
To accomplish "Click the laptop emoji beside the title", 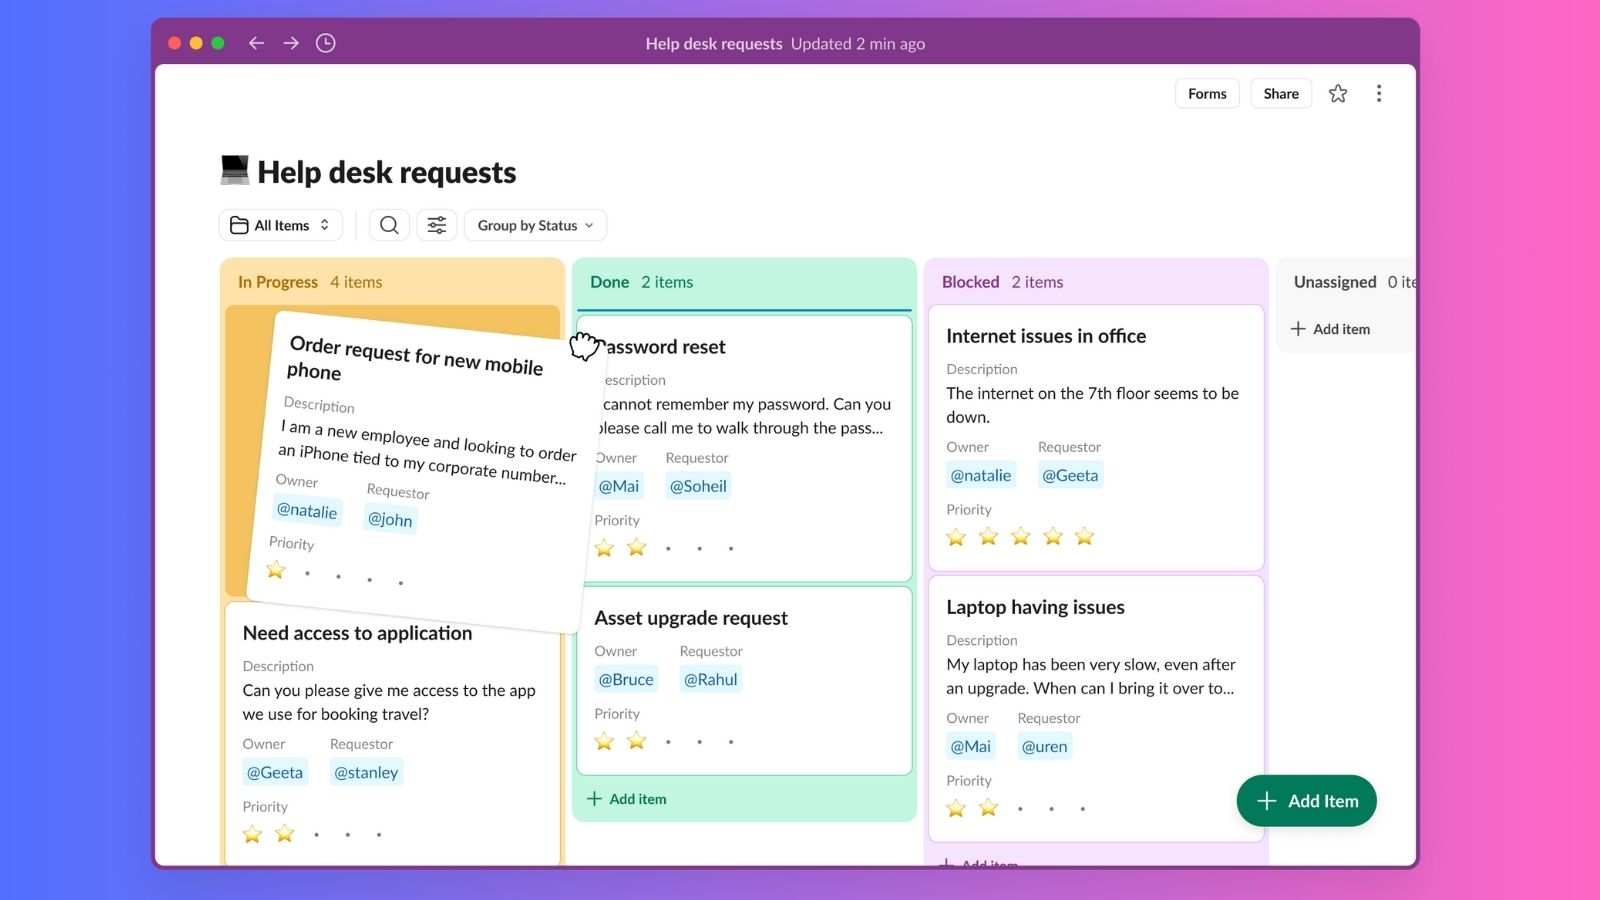I will [234, 171].
